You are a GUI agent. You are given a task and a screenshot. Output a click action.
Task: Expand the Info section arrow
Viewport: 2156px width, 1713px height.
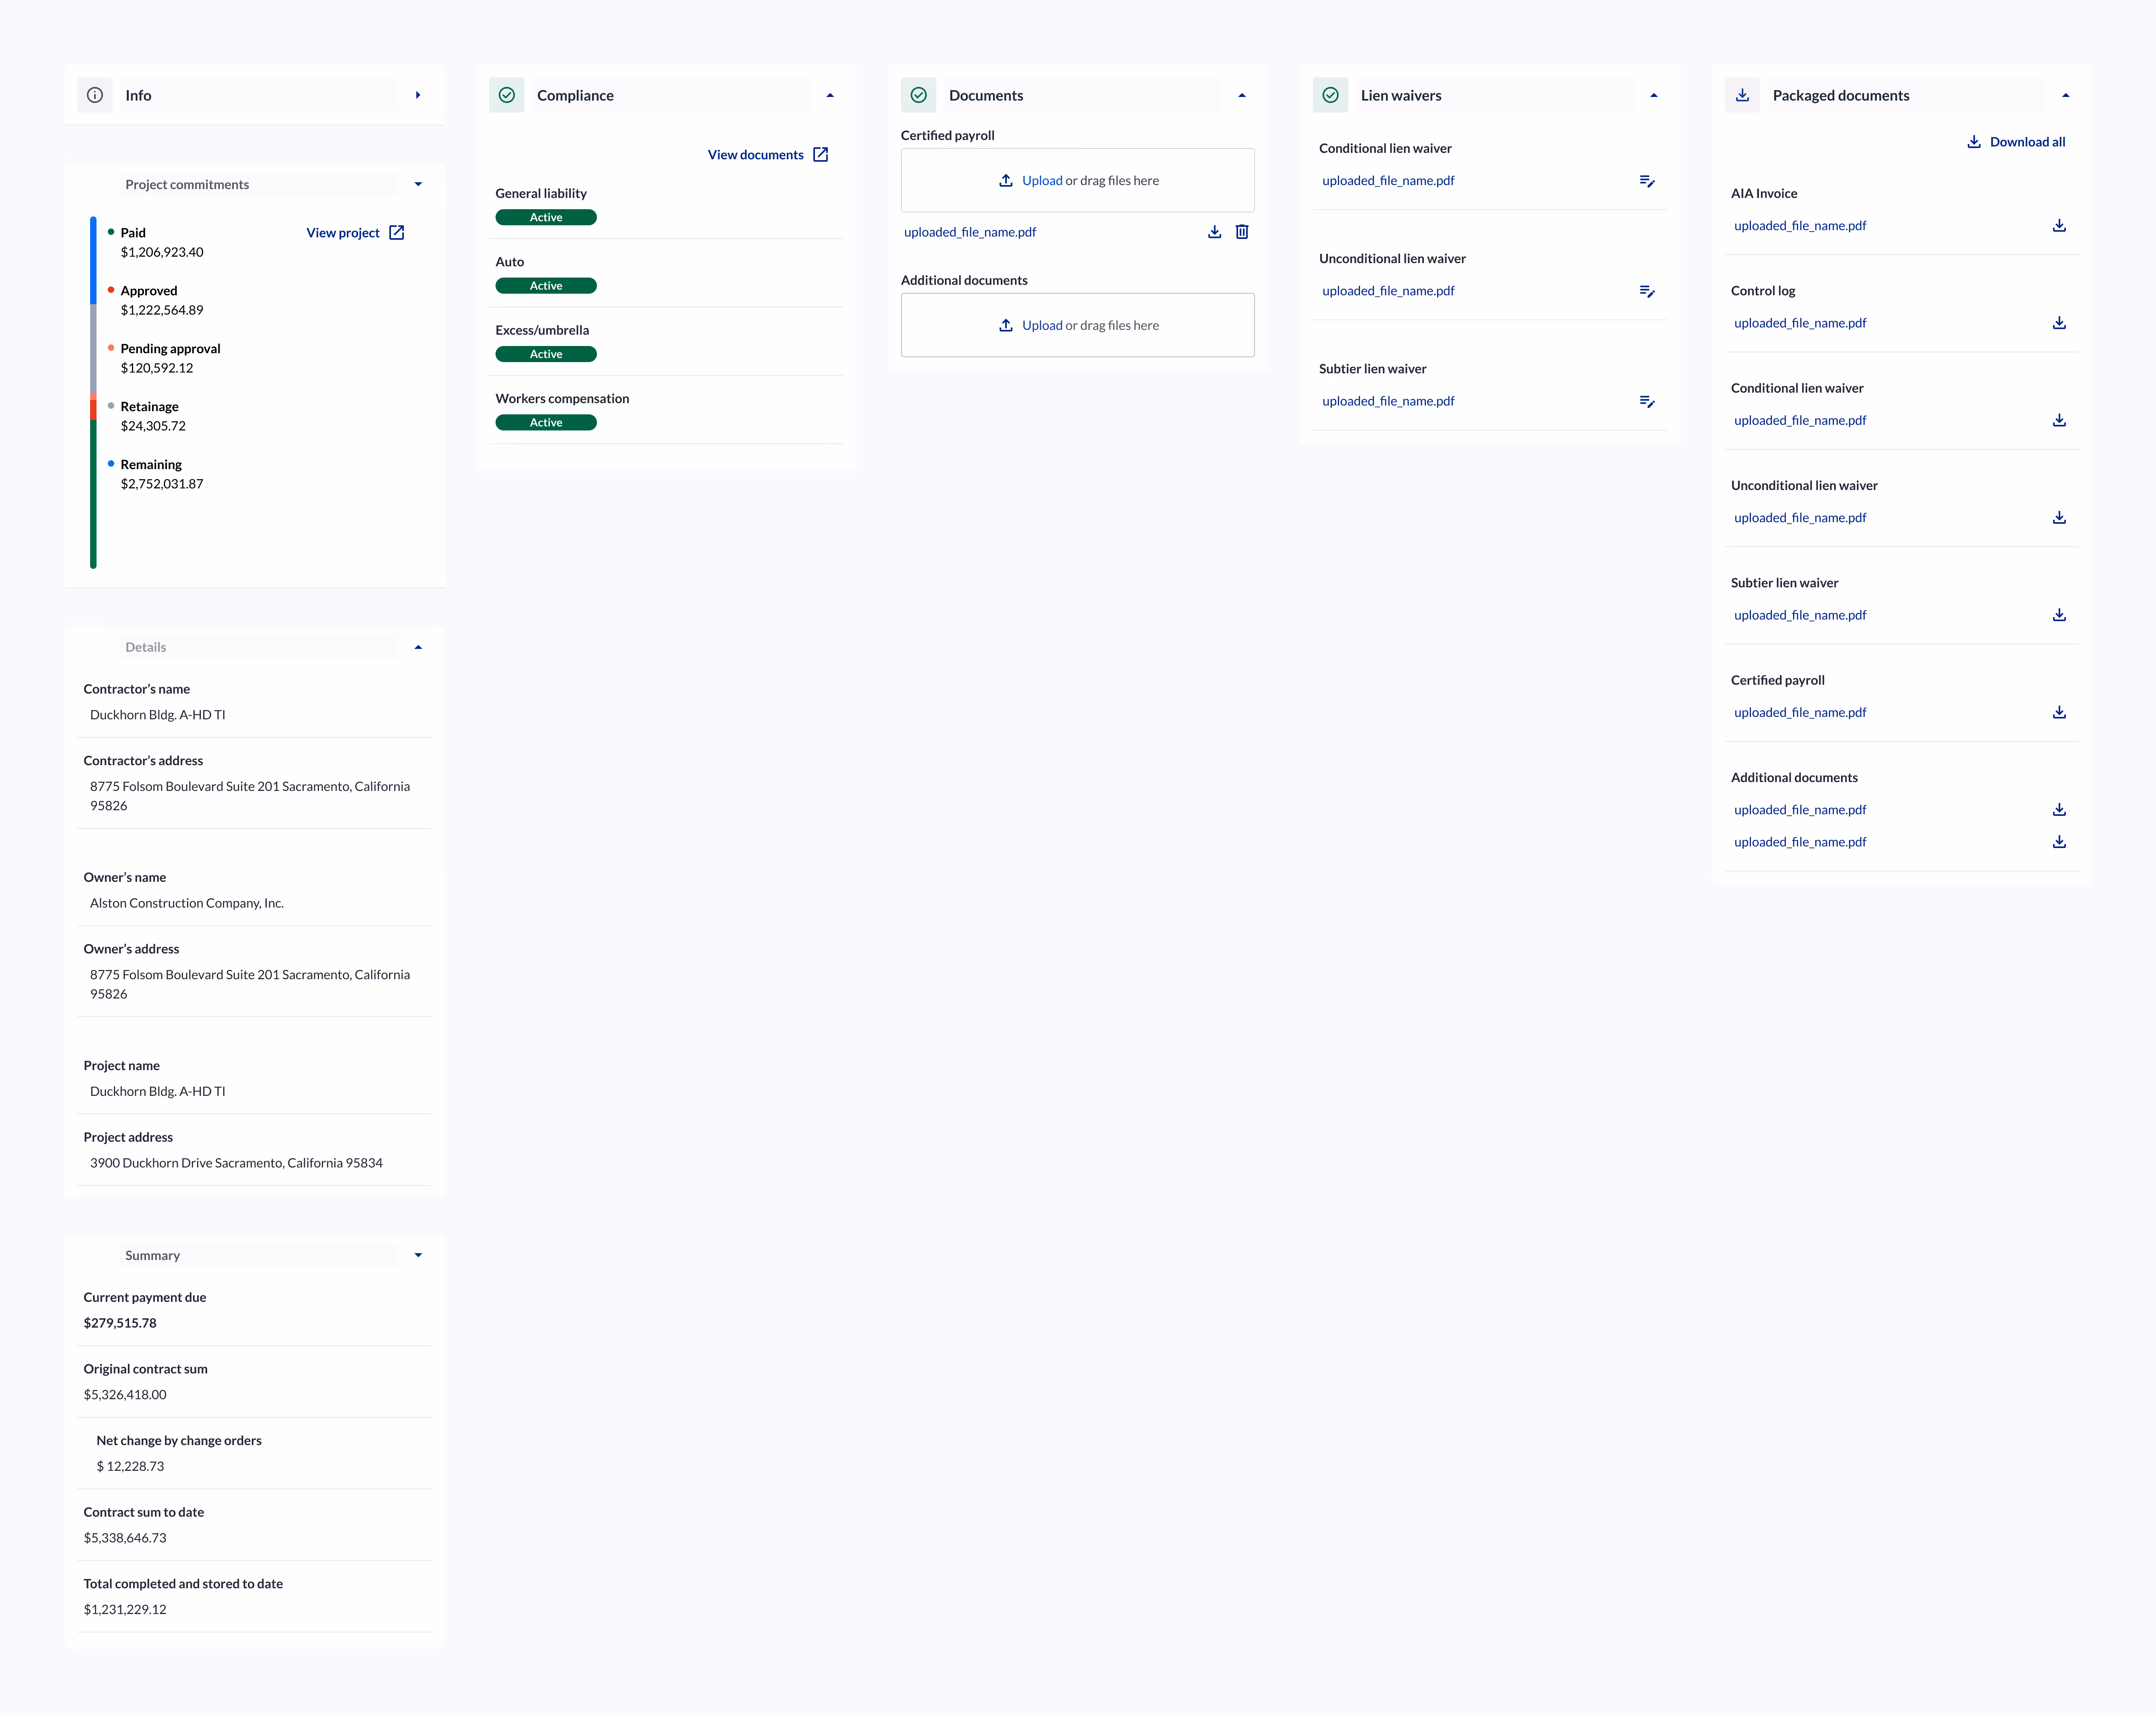pos(418,95)
